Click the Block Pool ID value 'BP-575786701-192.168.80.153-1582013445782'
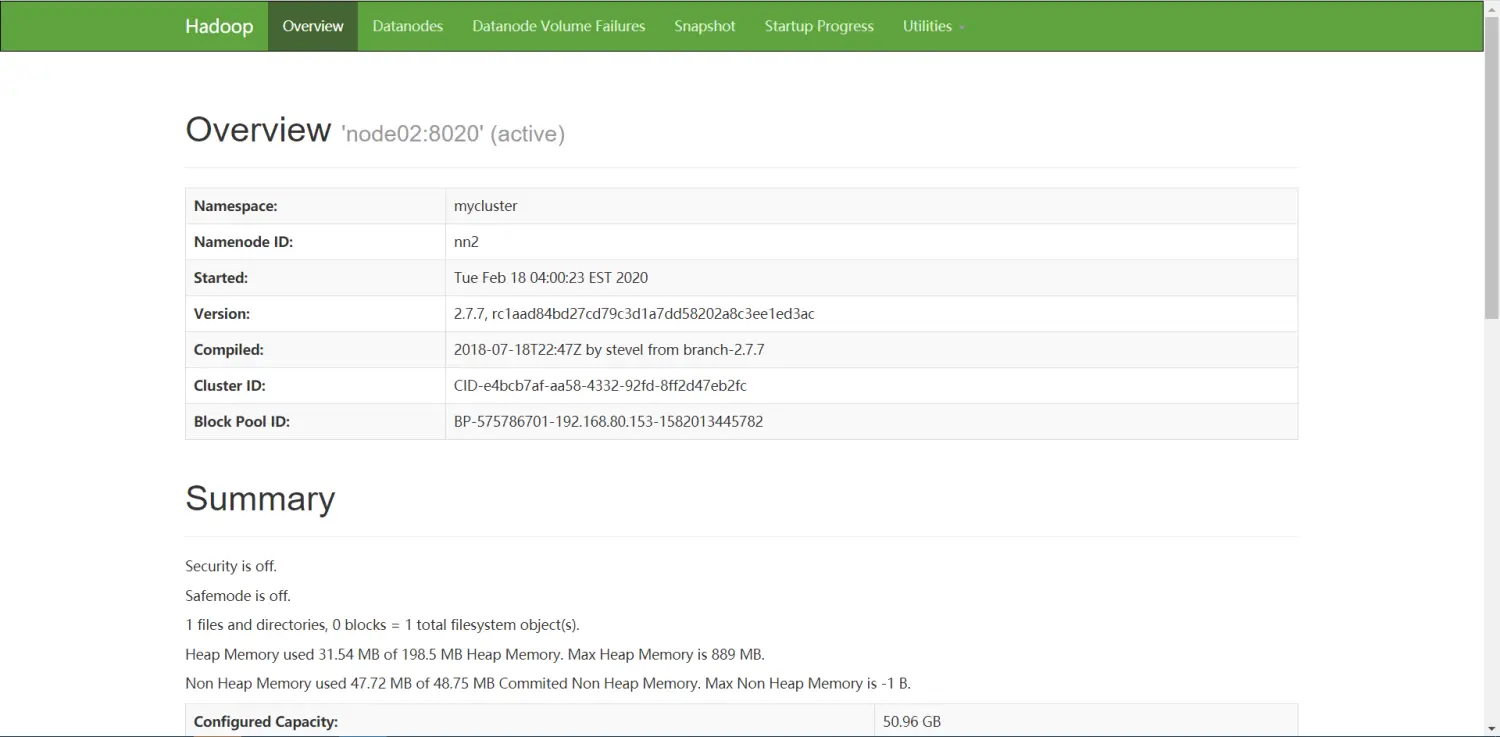 608,422
